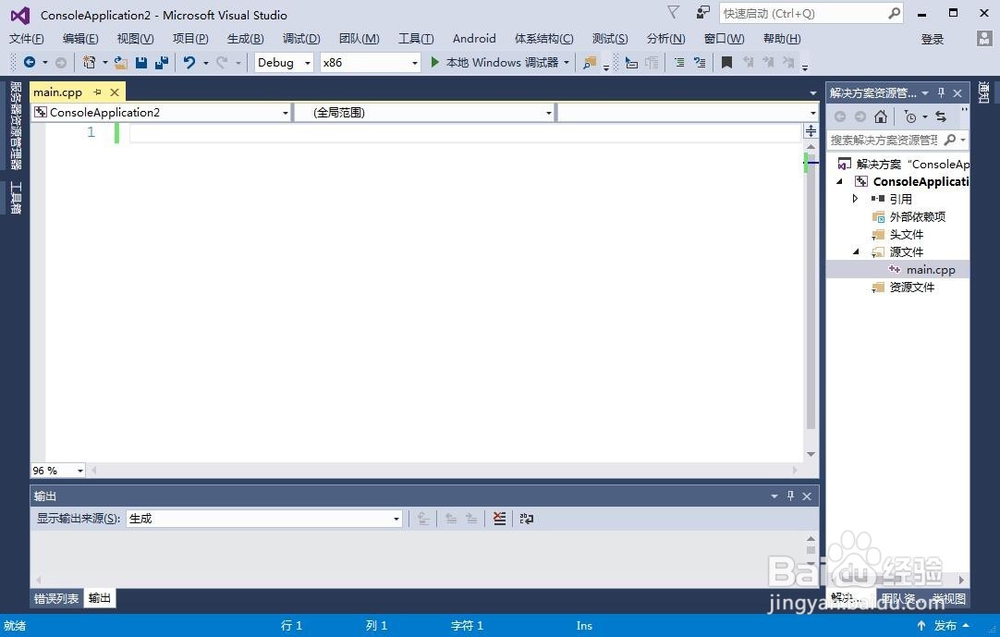Select the 资源文件 folder
The image size is (1000, 637).
911,288
